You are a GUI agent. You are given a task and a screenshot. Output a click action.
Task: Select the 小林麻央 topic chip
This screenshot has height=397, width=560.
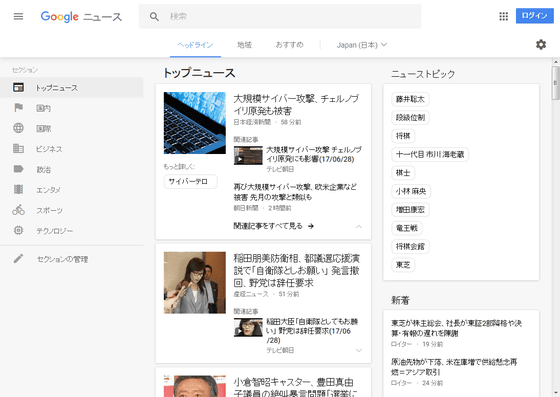pyautogui.click(x=411, y=191)
